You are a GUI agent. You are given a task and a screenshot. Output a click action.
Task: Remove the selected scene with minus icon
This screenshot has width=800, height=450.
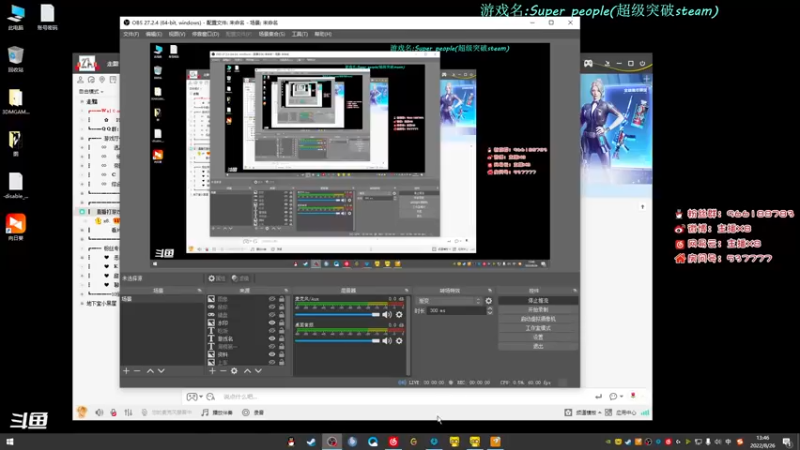pyautogui.click(x=137, y=371)
